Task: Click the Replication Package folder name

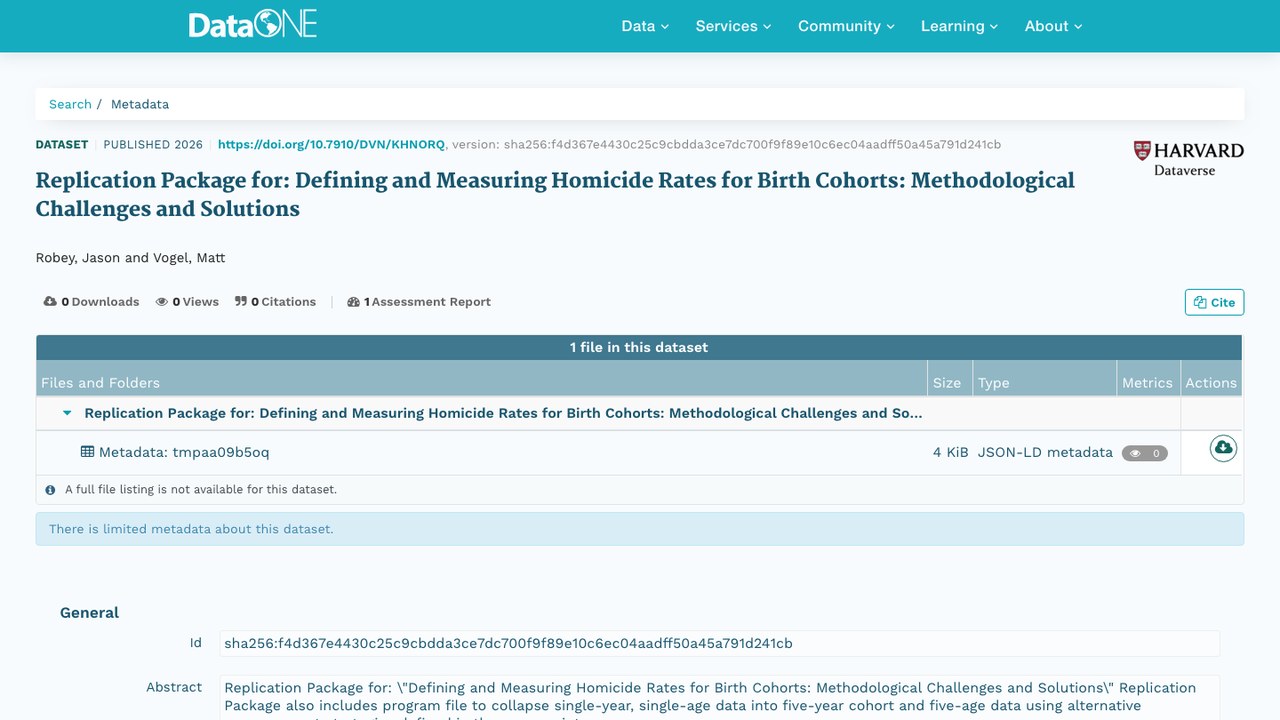Action: point(503,413)
